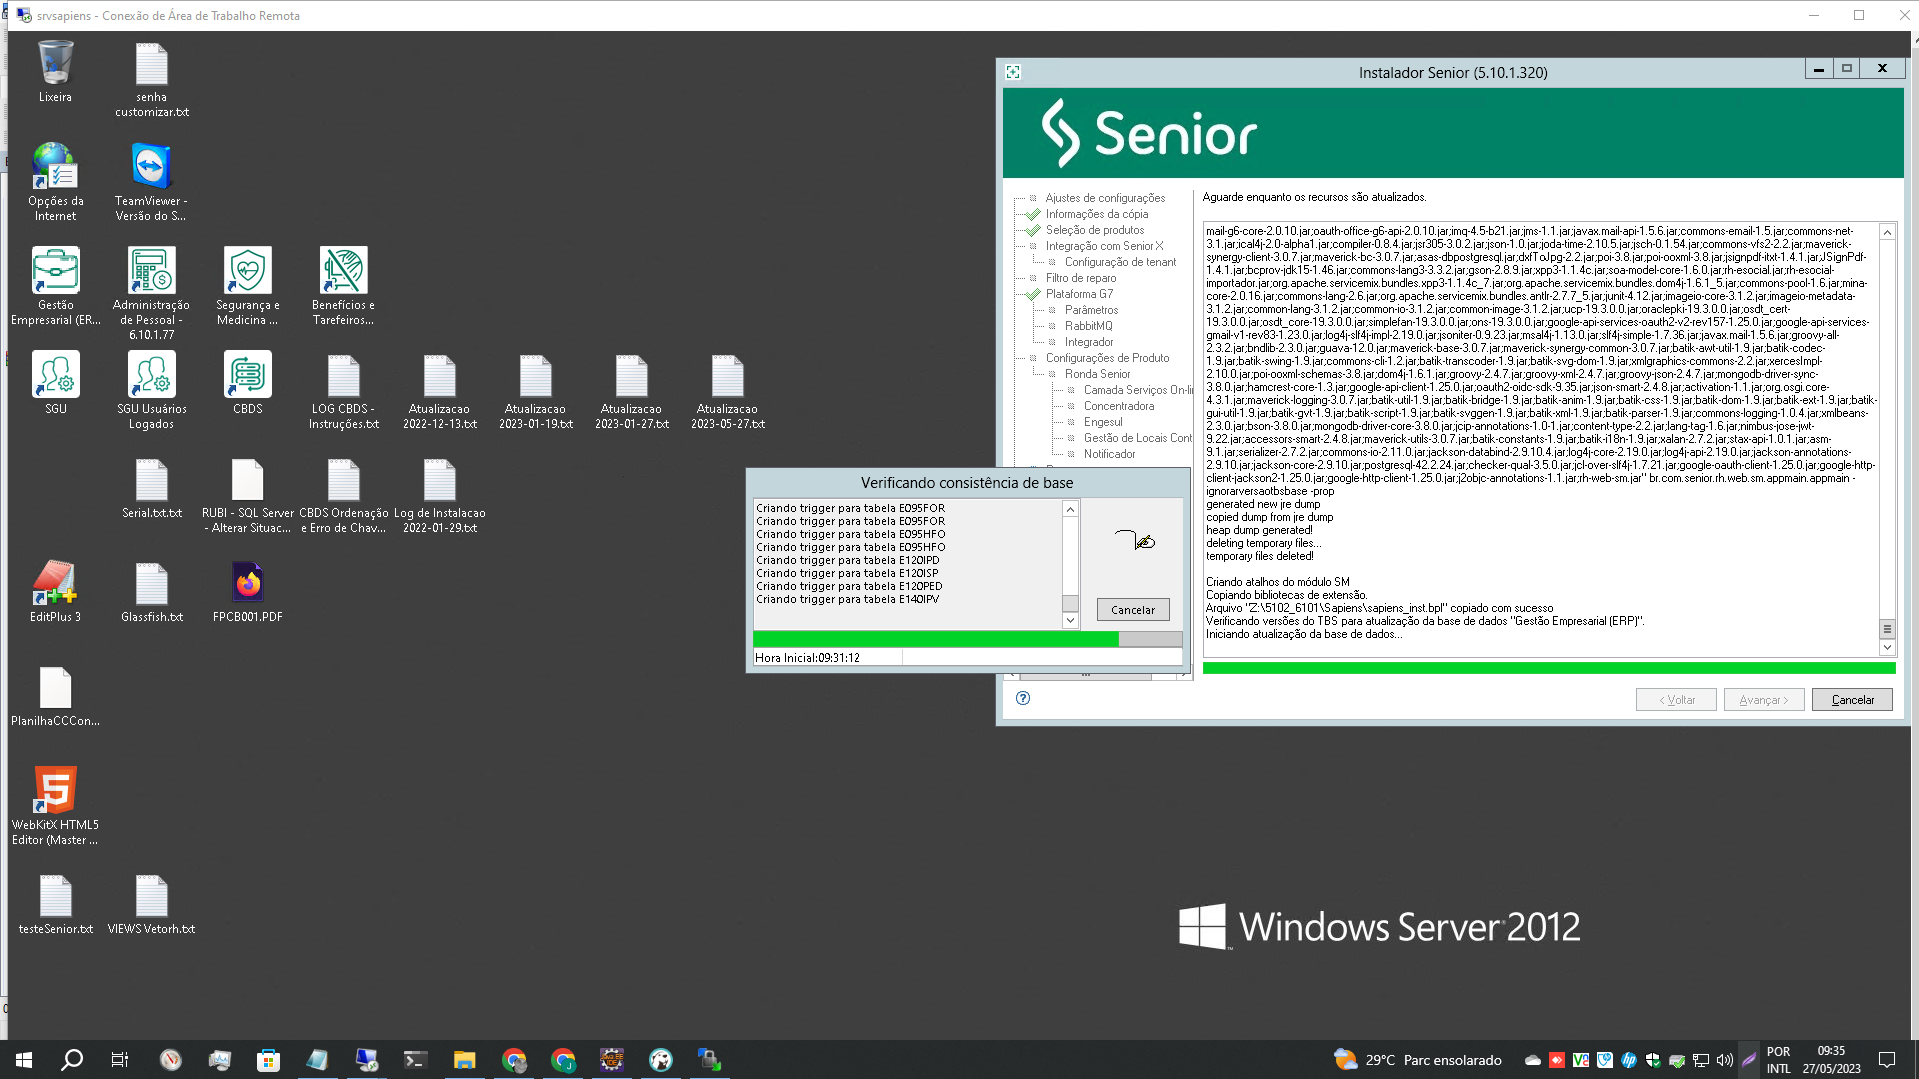1919x1079 pixels.
Task: Select Configurações de Produto tree step
Action: coord(1107,358)
